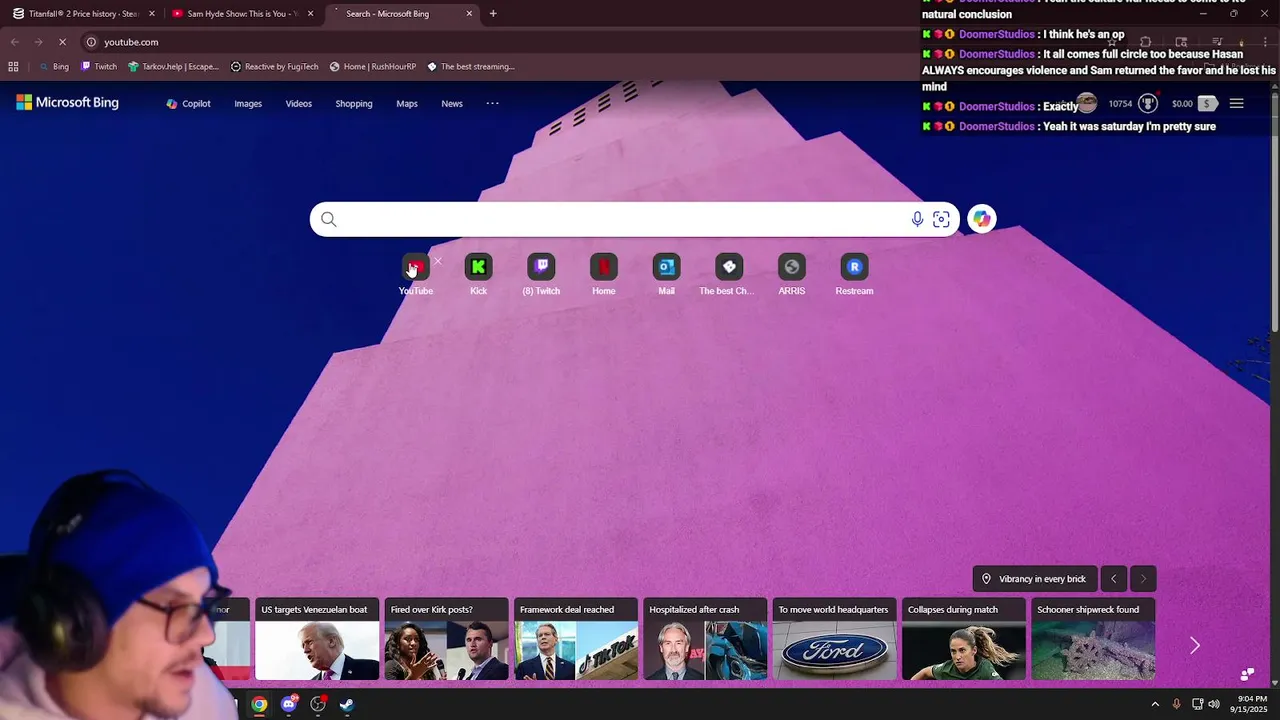The width and height of the screenshot is (1280, 720).
Task: Open 'To move world headquarters' news card
Action: (834, 639)
